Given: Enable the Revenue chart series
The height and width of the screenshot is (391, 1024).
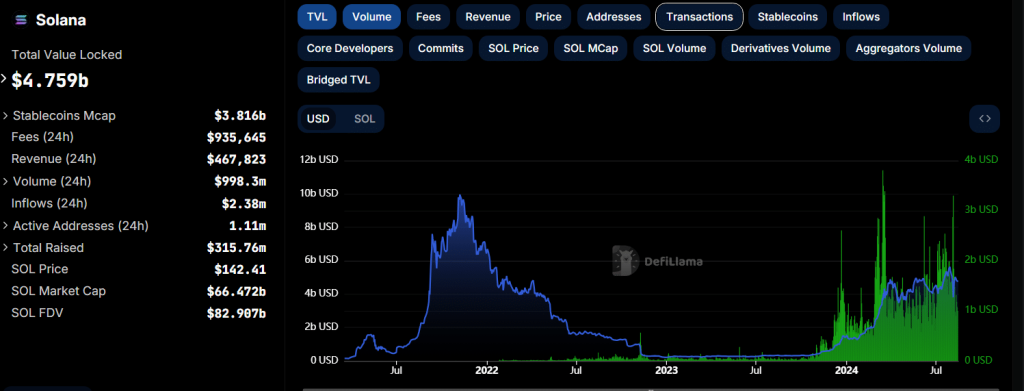Looking at the screenshot, I should click(x=488, y=17).
